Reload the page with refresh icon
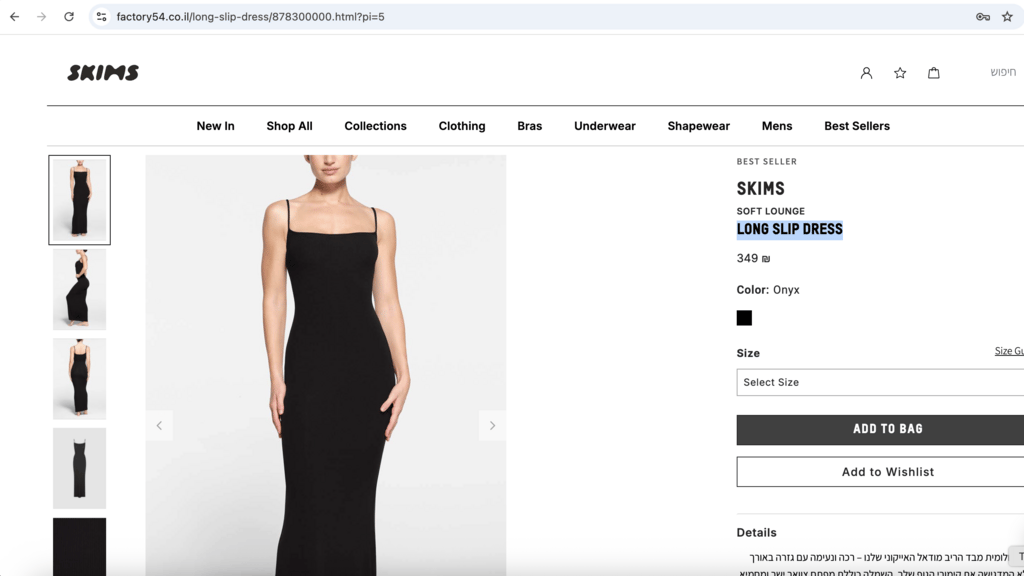This screenshot has height=576, width=1024. click(x=69, y=17)
